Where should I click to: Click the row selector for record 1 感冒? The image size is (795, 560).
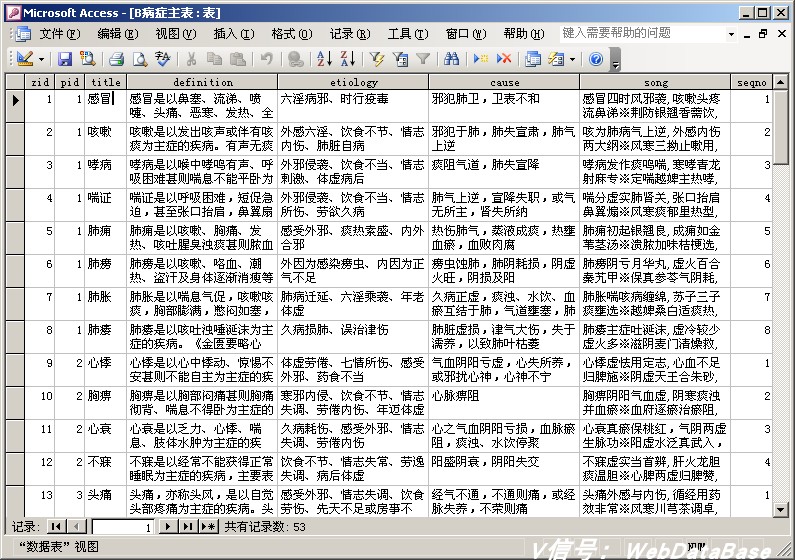pos(15,106)
